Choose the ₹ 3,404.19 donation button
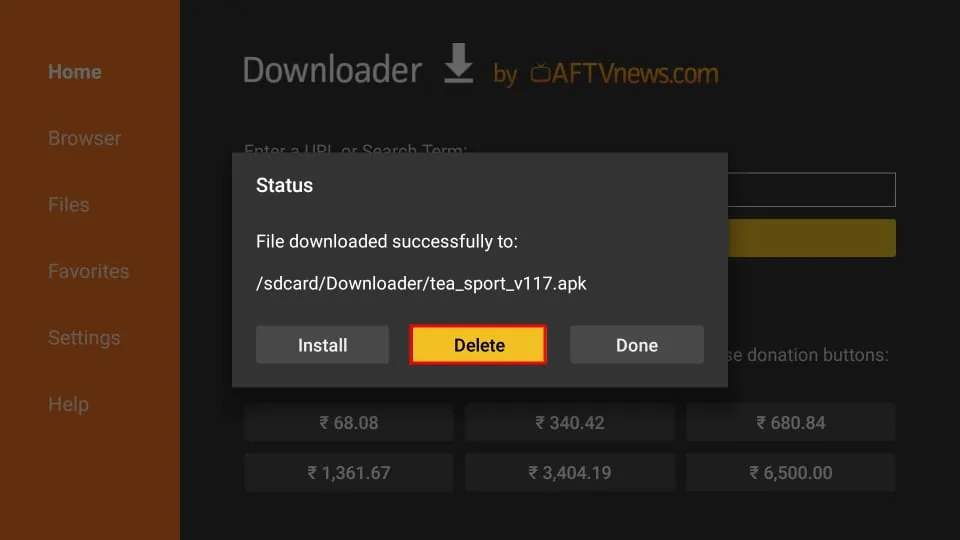This screenshot has width=960, height=540. (x=570, y=473)
